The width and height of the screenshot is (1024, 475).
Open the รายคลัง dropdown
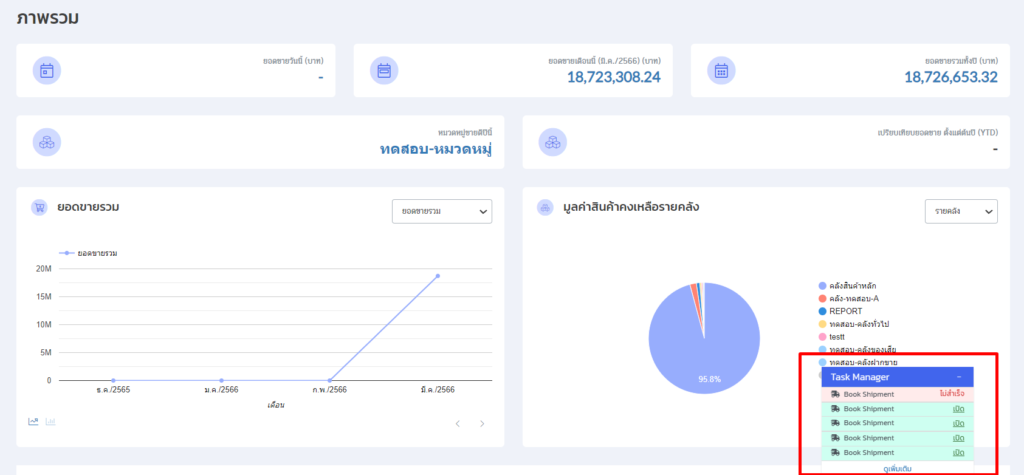[x=960, y=211]
